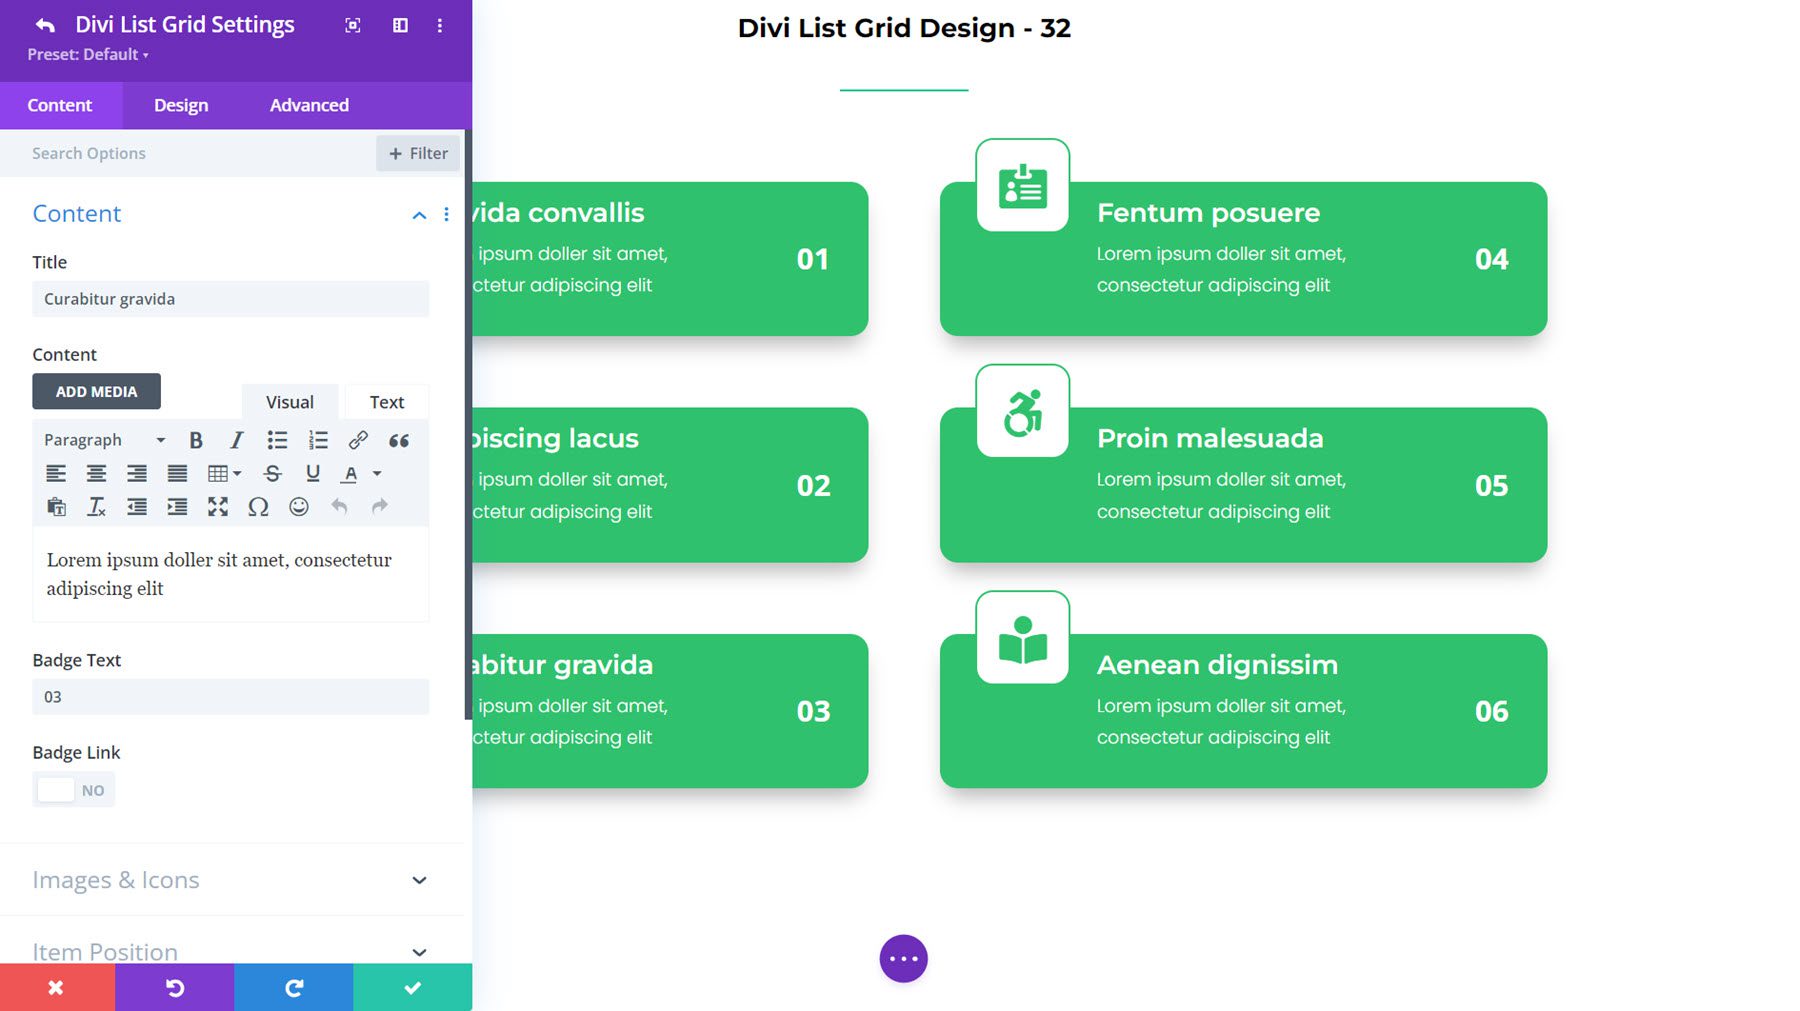Insert a link in the content editor
The width and height of the screenshot is (1800, 1011).
[x=357, y=439]
